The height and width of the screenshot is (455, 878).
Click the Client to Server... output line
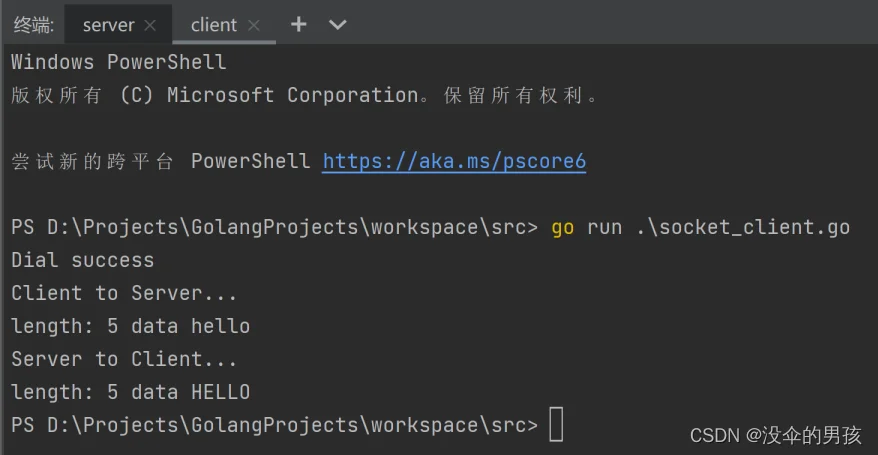coord(124,293)
